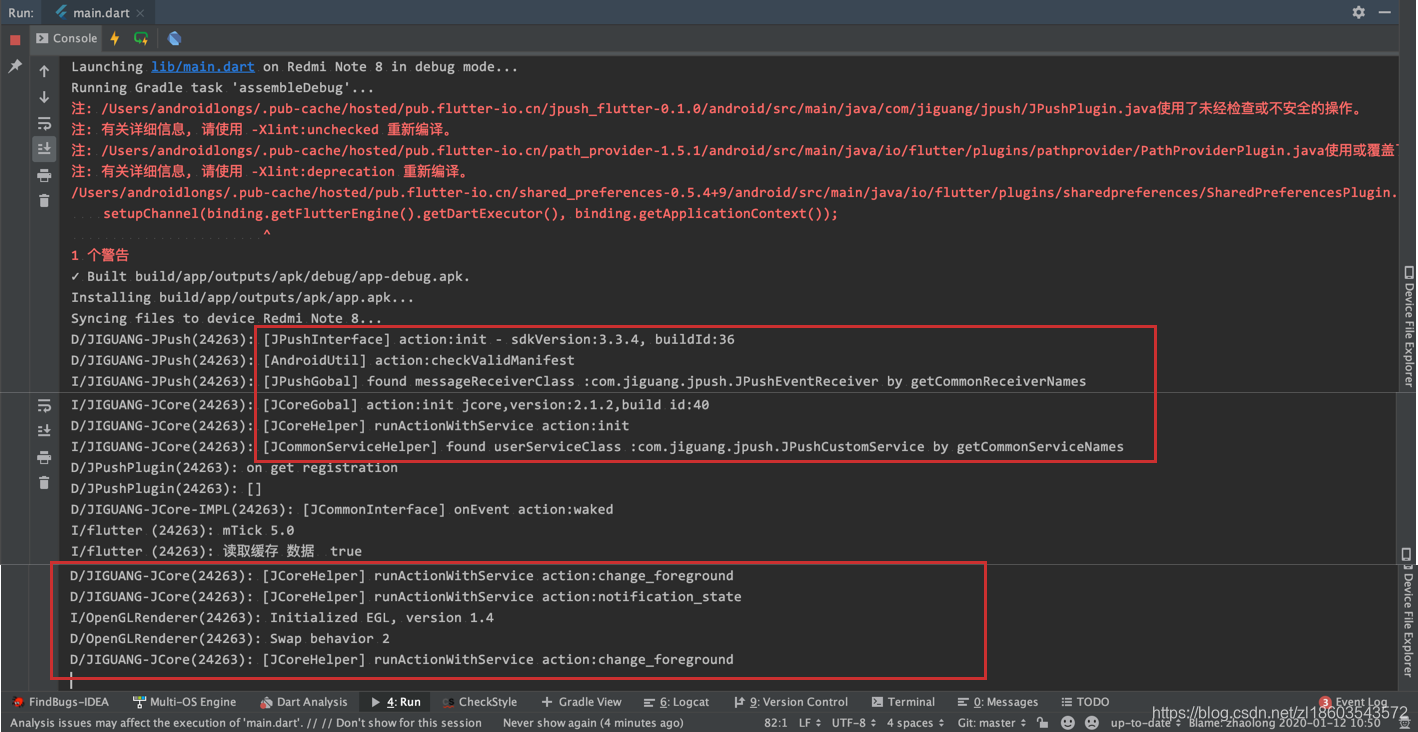Open Run settings with the gear icon
1418x732 pixels.
[x=1358, y=12]
